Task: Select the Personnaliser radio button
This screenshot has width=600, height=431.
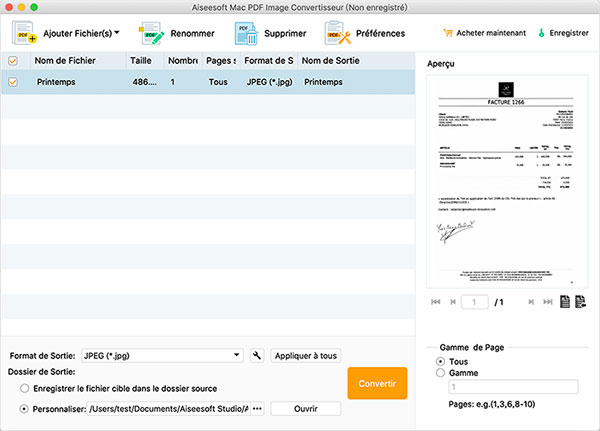Action: 24,409
